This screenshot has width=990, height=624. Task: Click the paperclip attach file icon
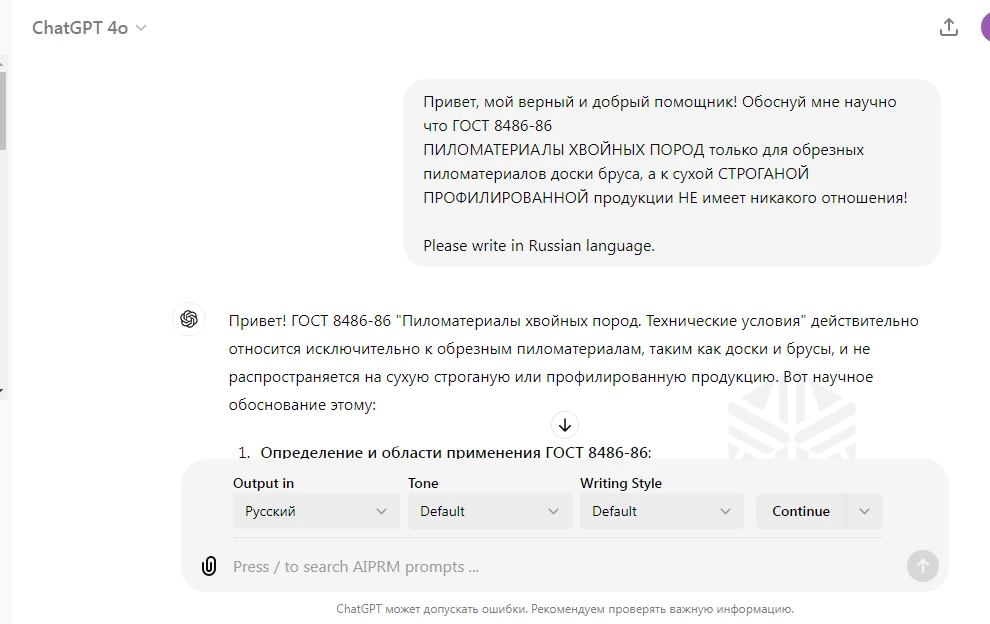[209, 566]
